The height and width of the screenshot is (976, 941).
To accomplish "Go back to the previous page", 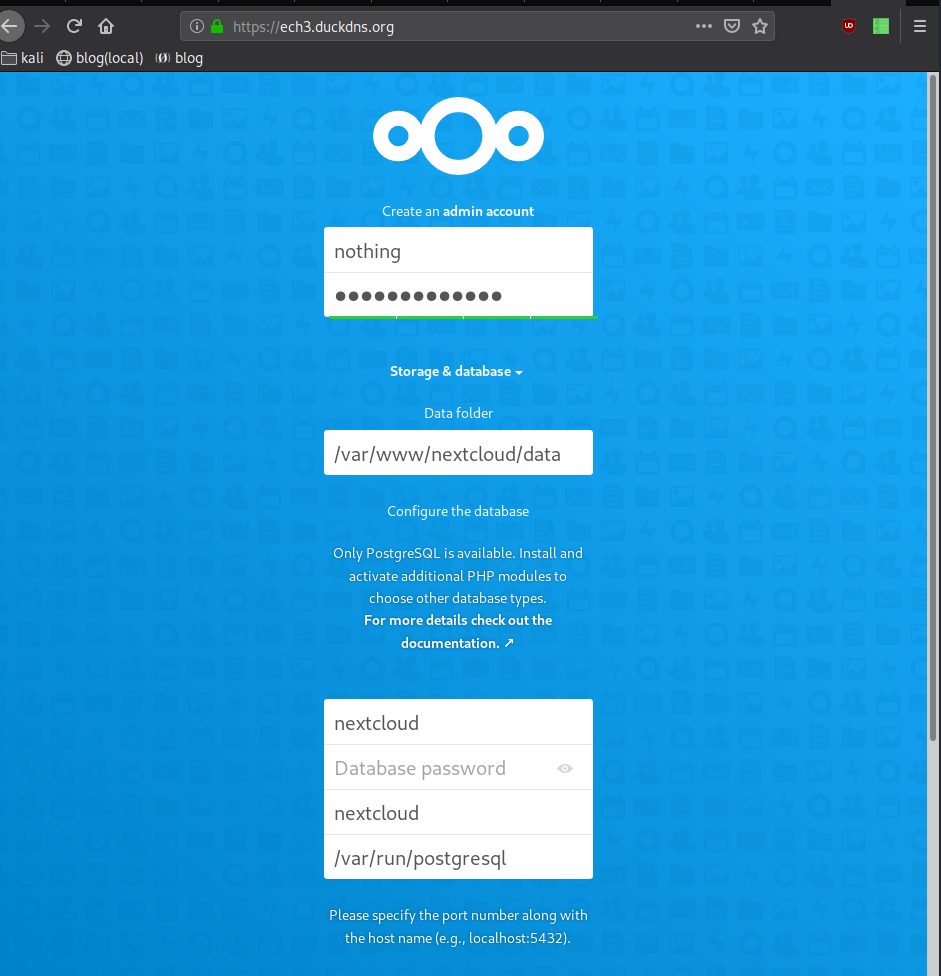I will pyautogui.click(x=10, y=26).
